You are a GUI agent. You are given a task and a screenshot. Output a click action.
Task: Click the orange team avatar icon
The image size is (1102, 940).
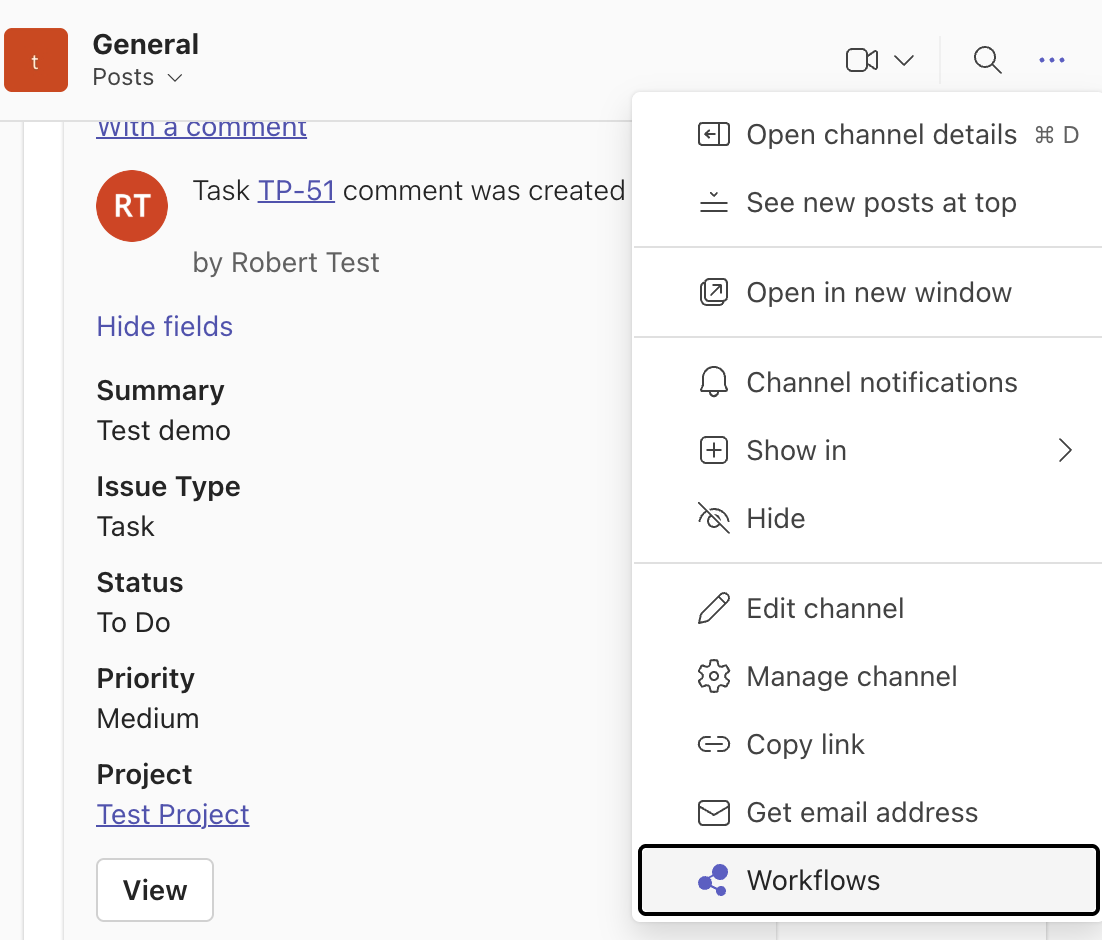[x=36, y=61]
